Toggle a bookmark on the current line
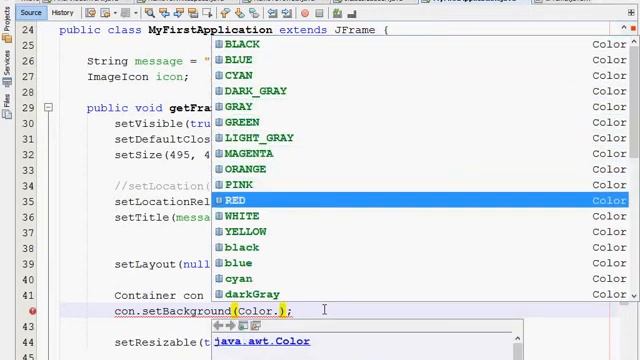This screenshot has height=360, width=640. [254, 13]
